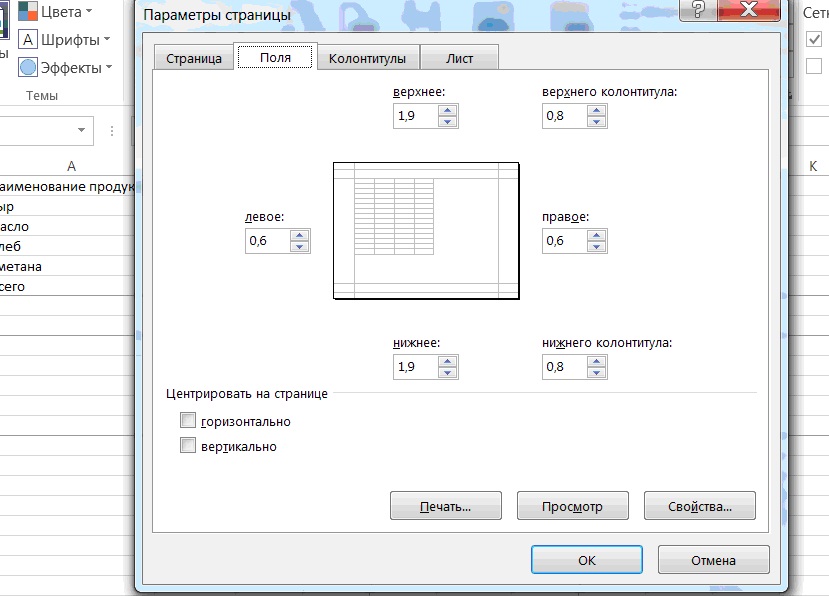This screenshot has height=596, width=829.
Task: Switch to the Страница tab
Action: 194,58
